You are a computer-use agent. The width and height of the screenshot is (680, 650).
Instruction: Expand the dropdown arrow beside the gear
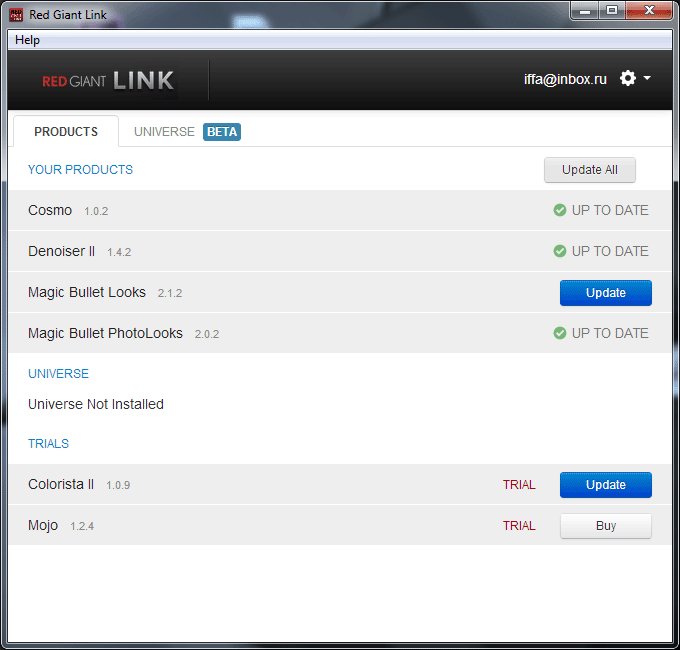[647, 78]
